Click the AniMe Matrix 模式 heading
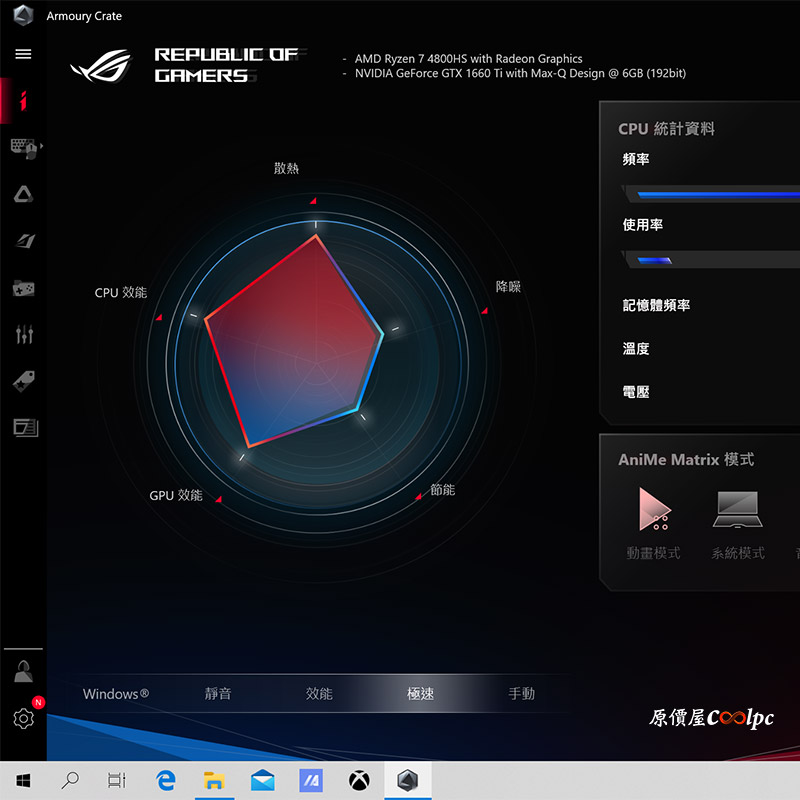This screenshot has width=800, height=800. coord(686,459)
